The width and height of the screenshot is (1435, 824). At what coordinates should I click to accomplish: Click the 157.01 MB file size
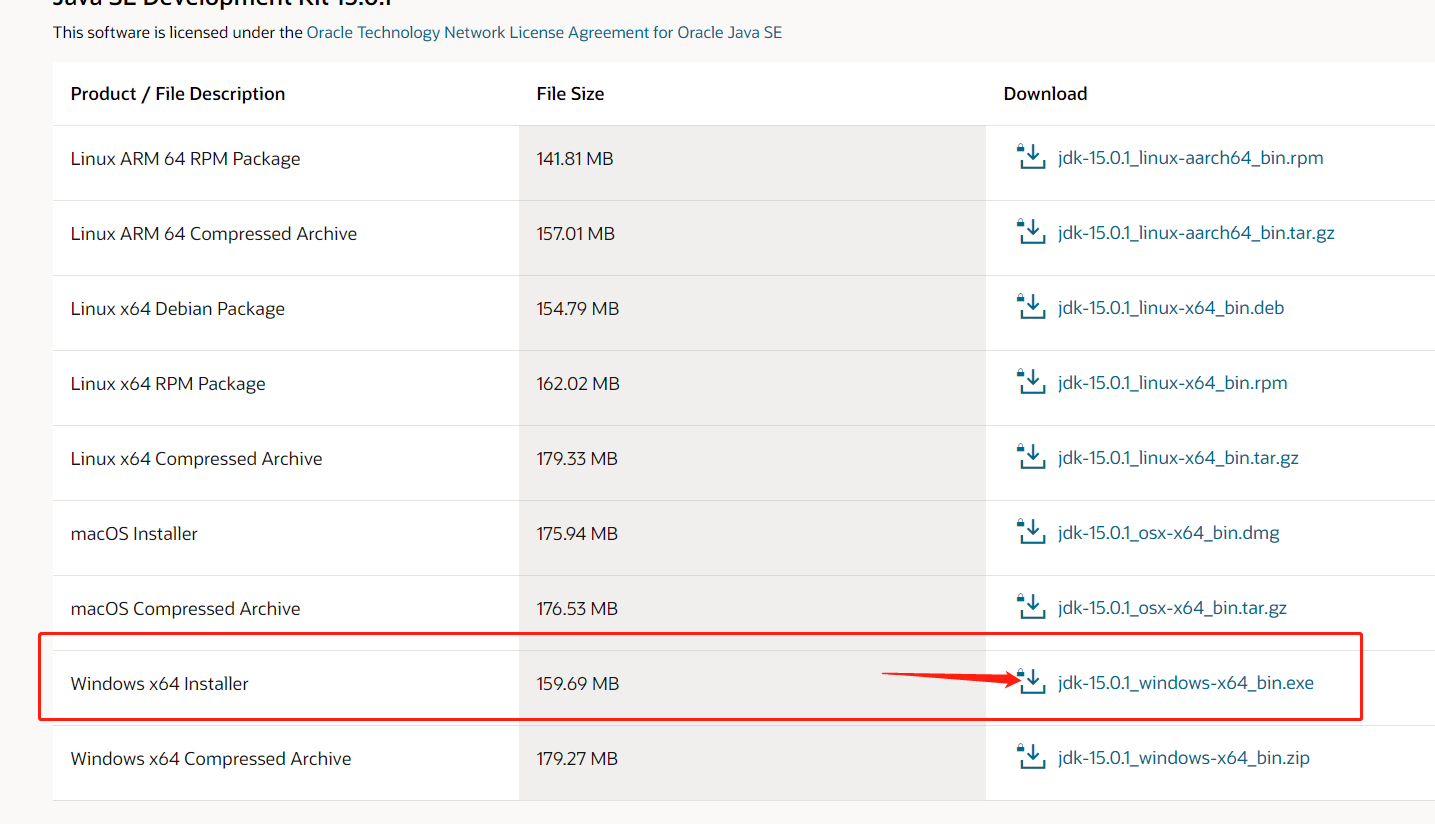pyautogui.click(x=576, y=234)
